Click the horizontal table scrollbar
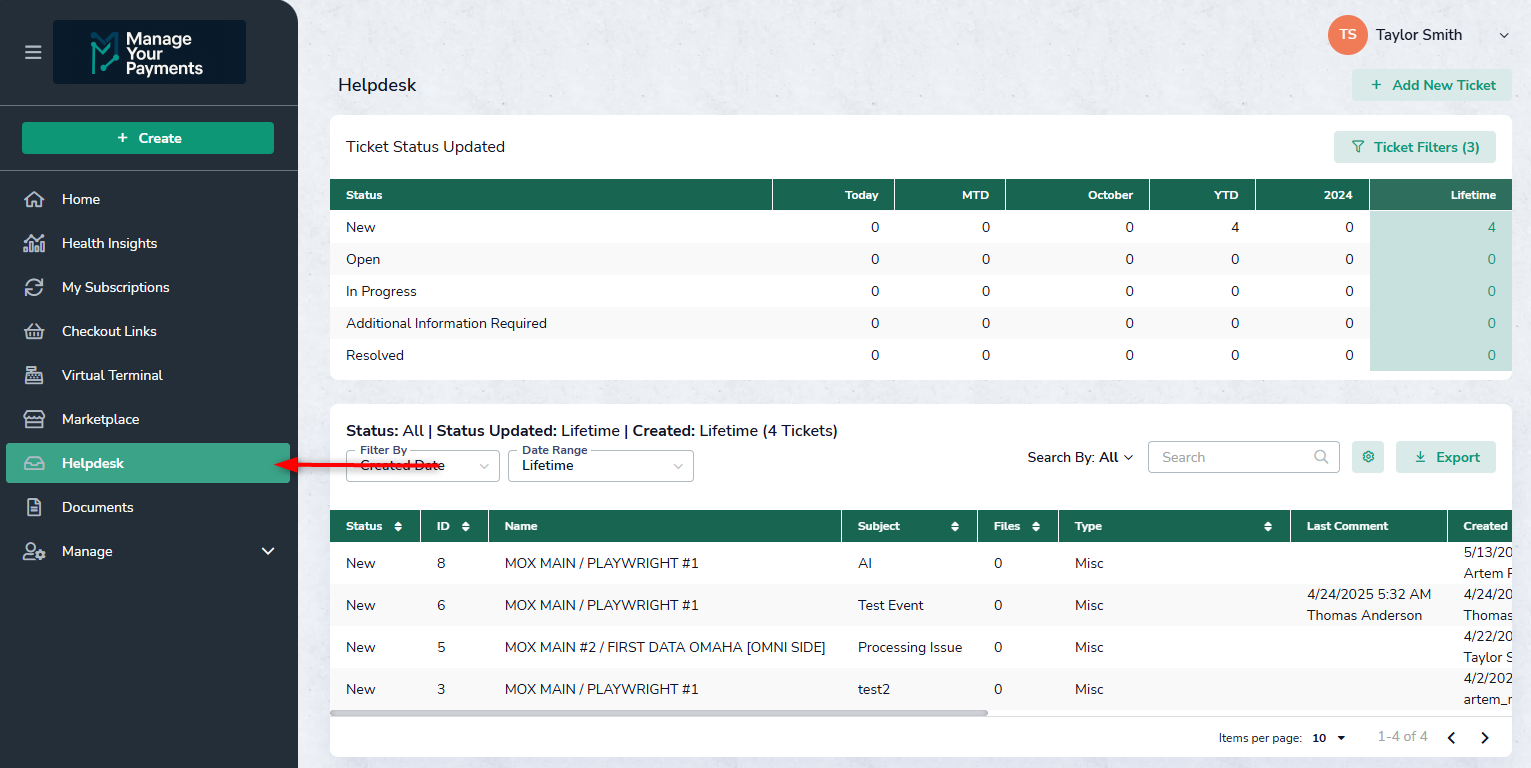The height and width of the screenshot is (768, 1531). [658, 713]
